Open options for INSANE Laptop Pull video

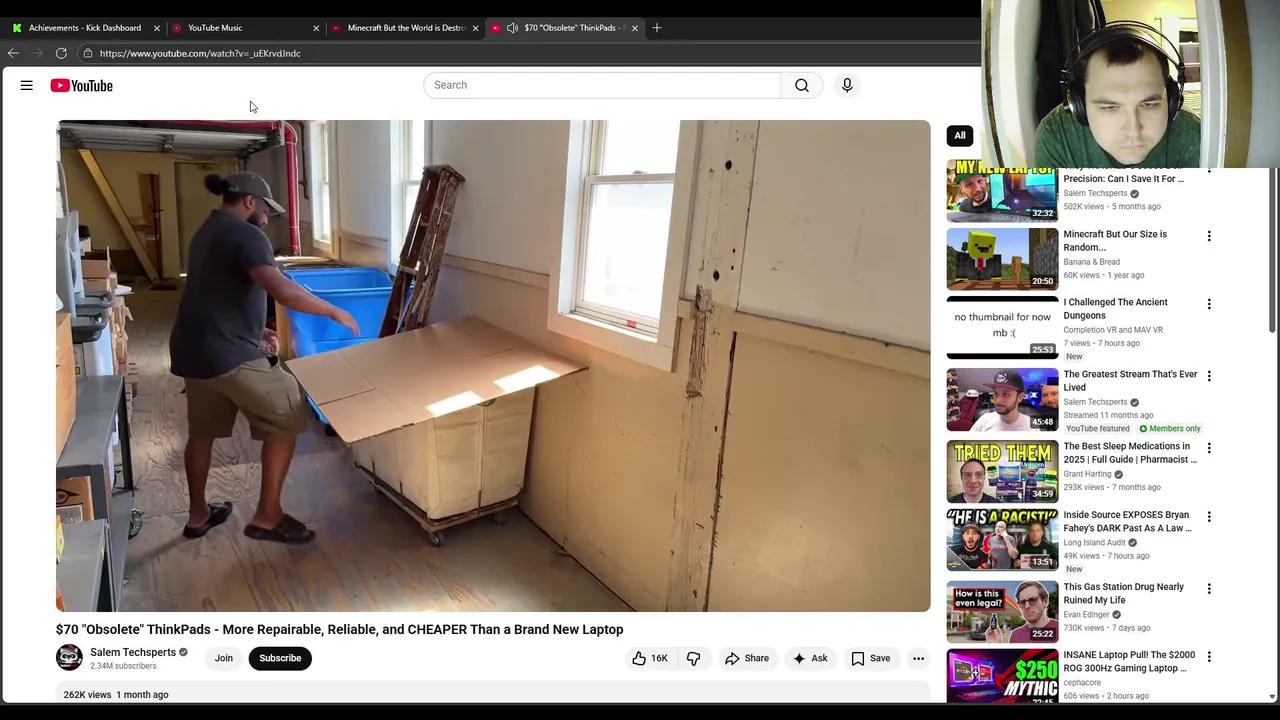point(1209,657)
